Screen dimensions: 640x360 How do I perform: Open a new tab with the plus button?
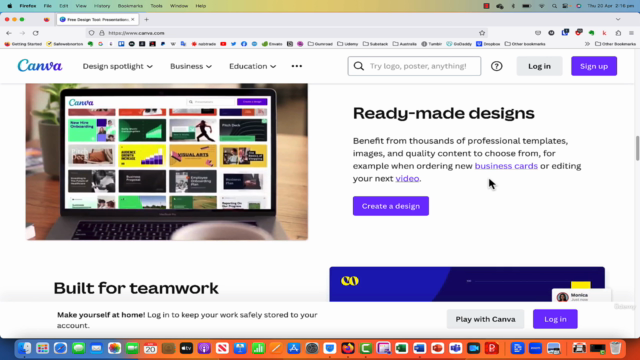(147, 19)
